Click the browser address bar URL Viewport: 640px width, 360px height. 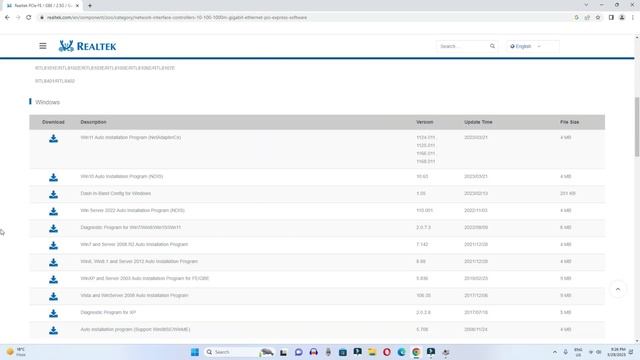tap(177, 18)
